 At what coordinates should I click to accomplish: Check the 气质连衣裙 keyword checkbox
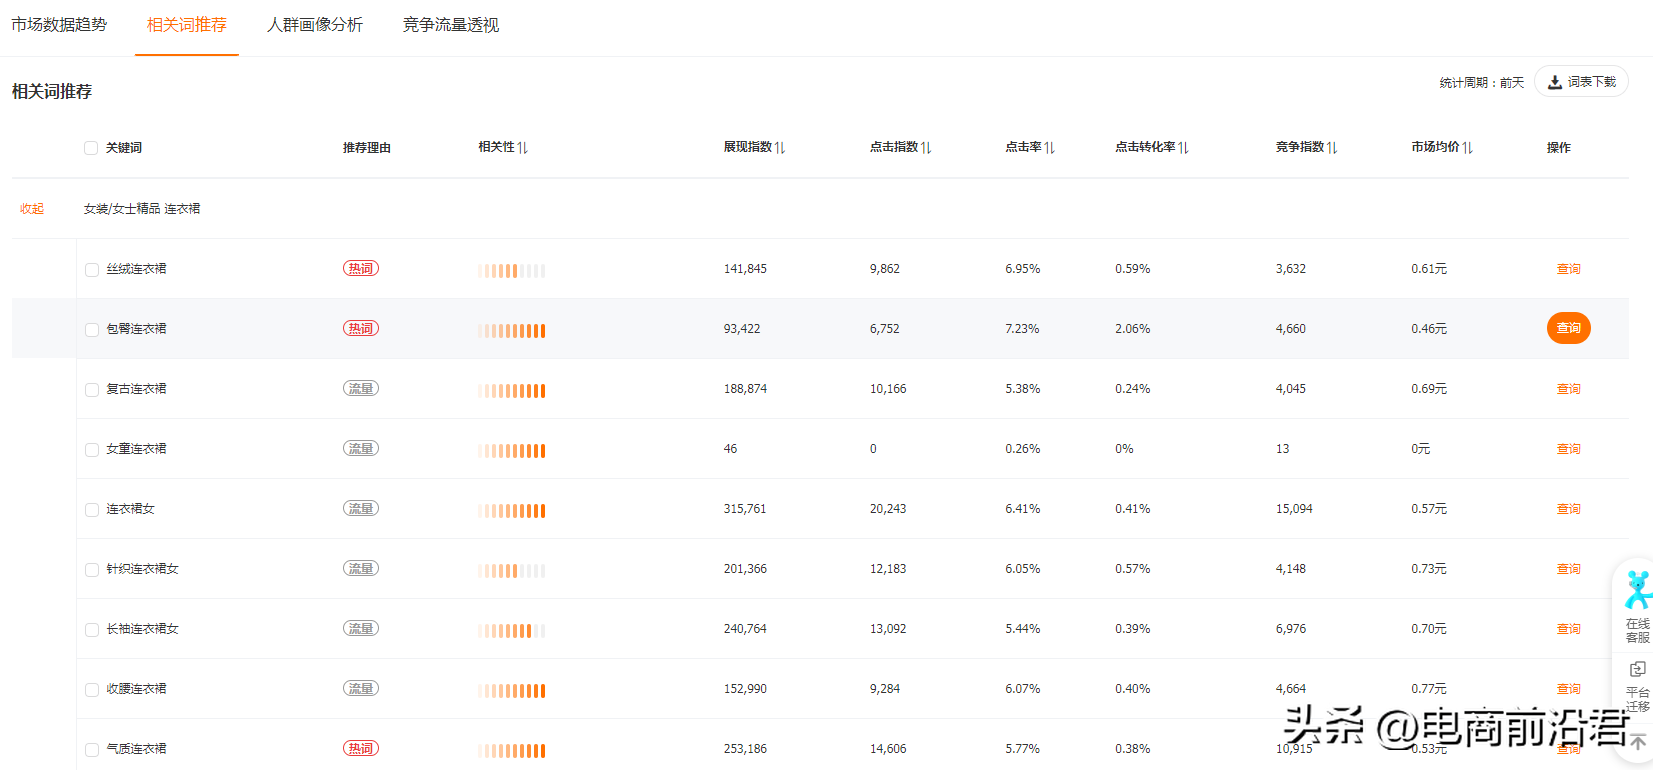[92, 750]
